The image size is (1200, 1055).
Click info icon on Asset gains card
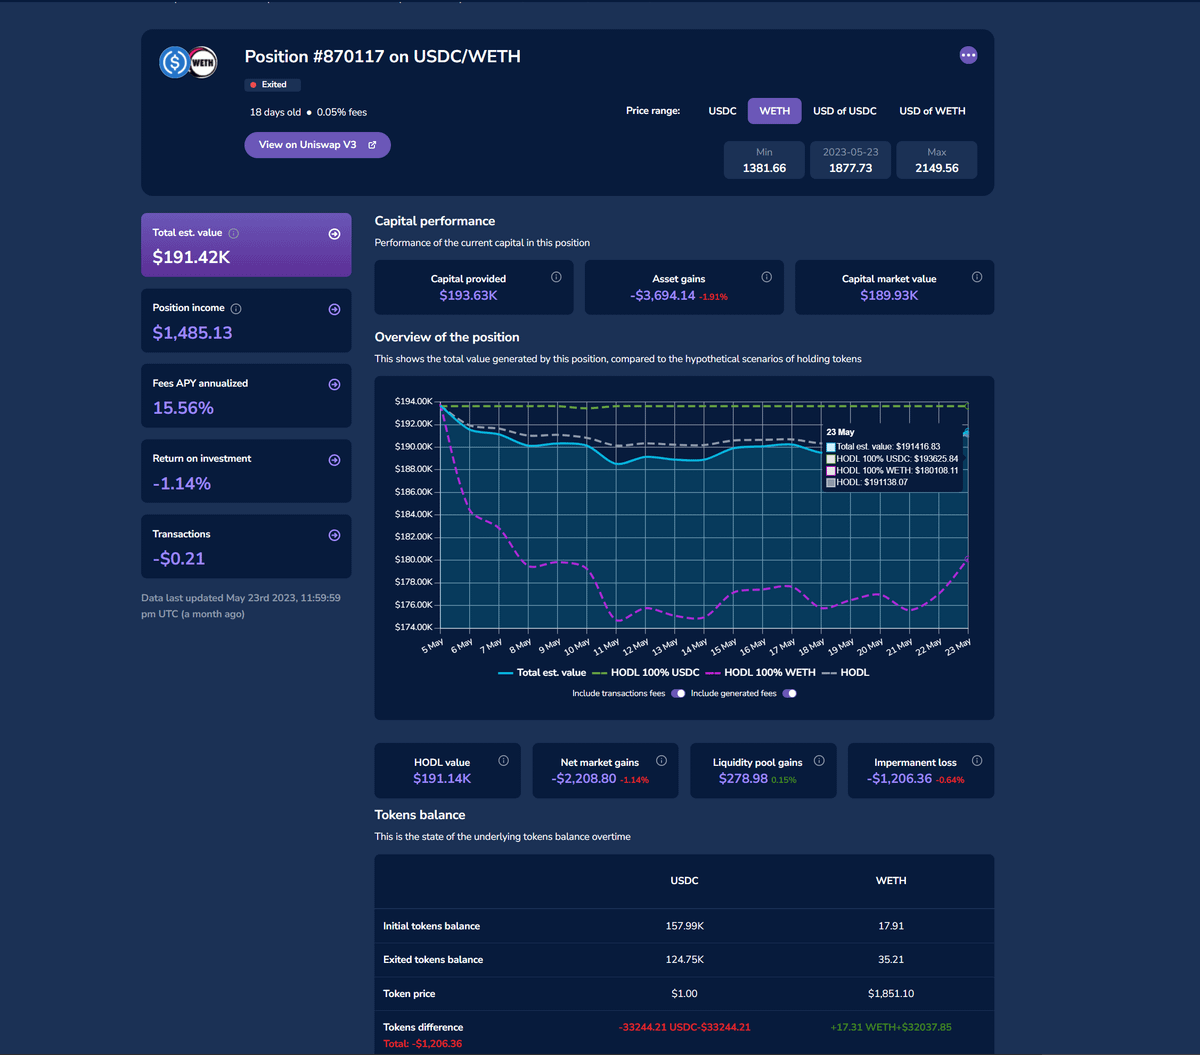click(766, 277)
